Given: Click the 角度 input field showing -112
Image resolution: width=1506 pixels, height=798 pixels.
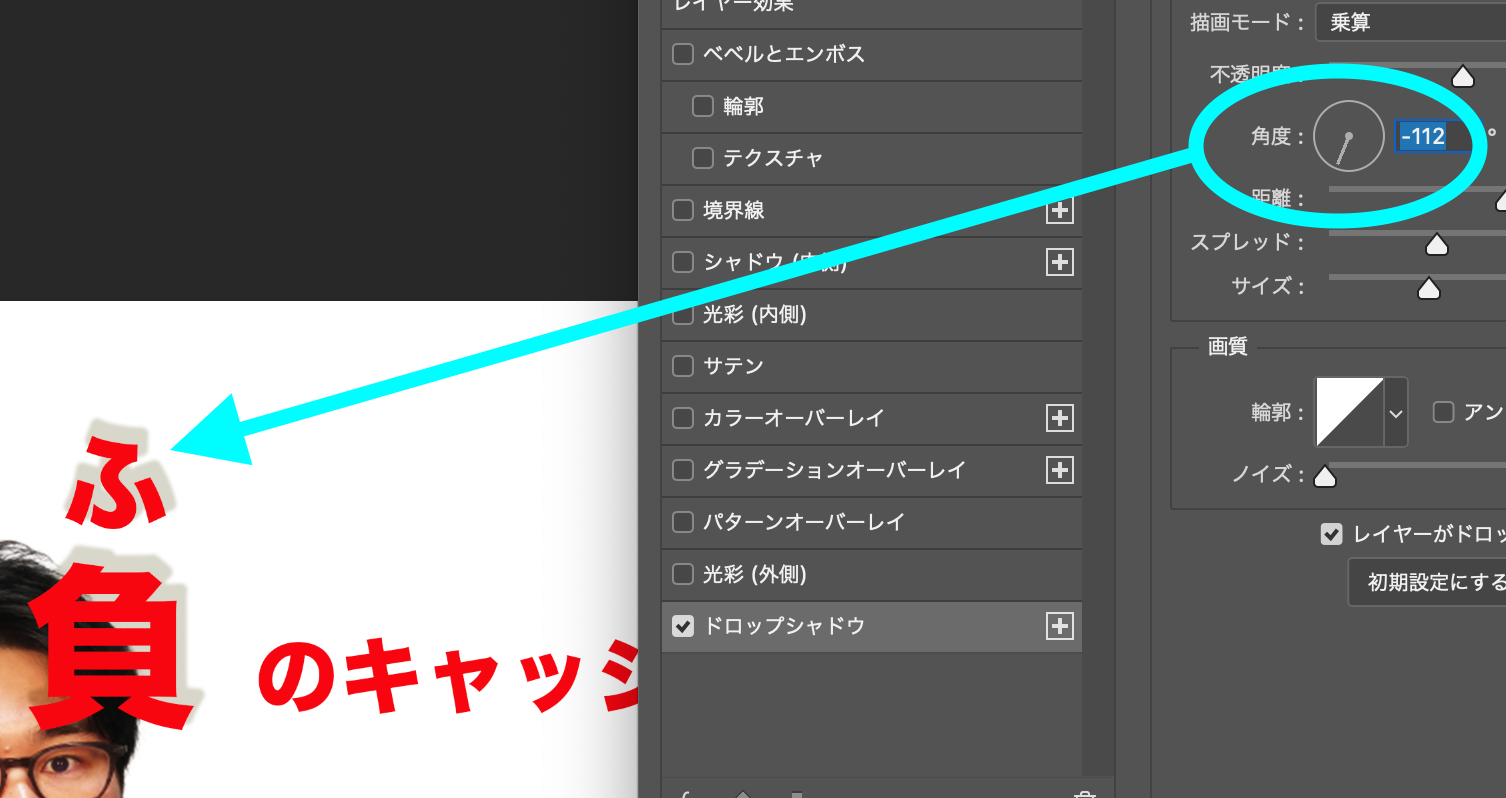Looking at the screenshot, I should click(1434, 136).
